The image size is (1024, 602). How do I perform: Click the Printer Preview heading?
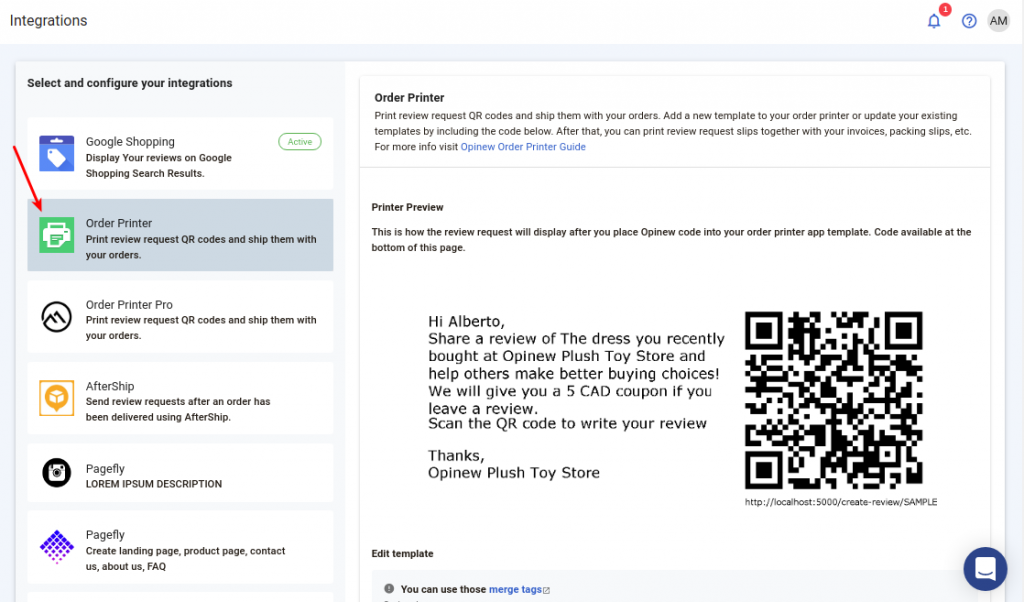408,207
